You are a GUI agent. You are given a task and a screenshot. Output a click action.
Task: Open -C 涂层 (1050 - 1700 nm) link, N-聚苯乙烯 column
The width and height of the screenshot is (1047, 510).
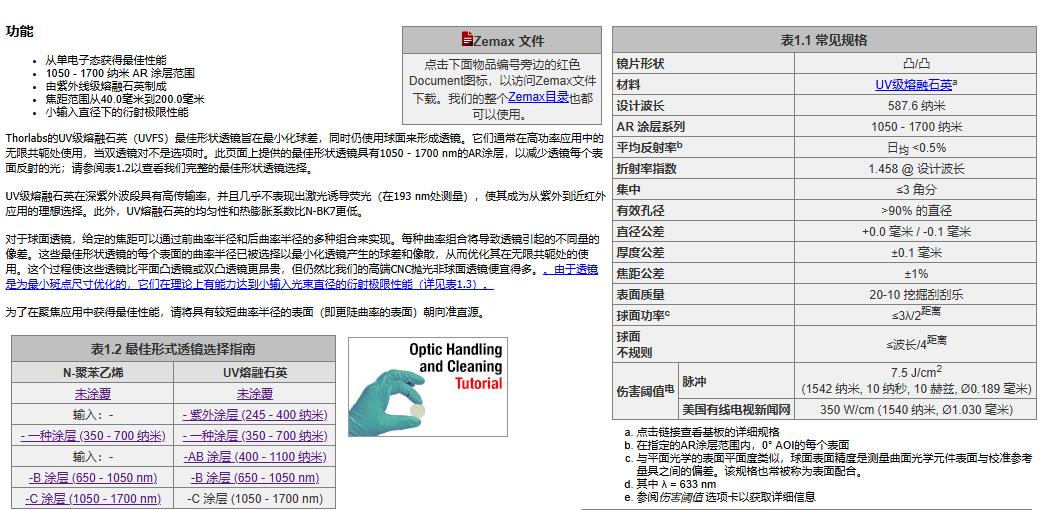[92, 499]
